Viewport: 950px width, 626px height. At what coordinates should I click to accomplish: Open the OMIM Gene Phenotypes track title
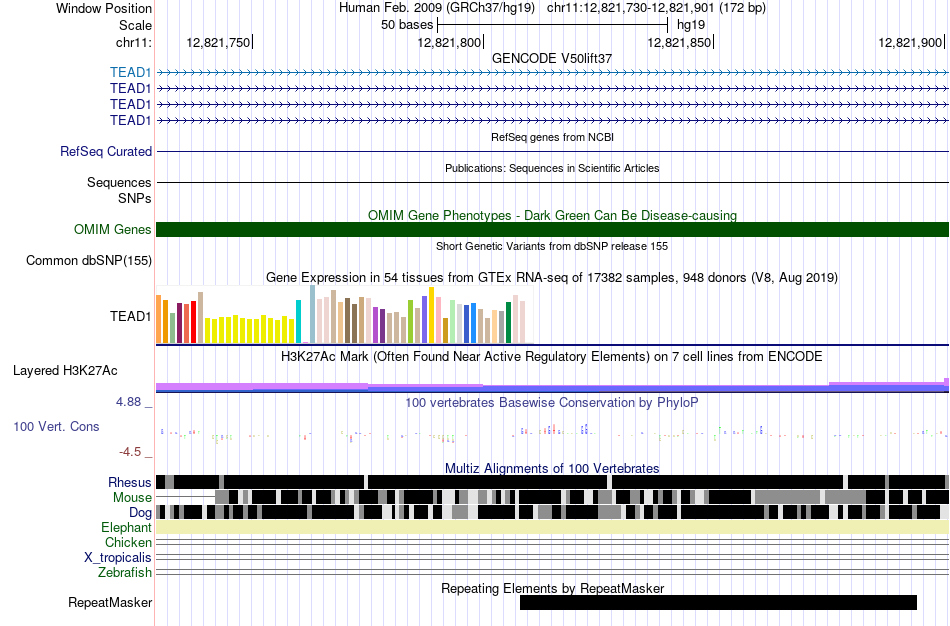(552, 215)
